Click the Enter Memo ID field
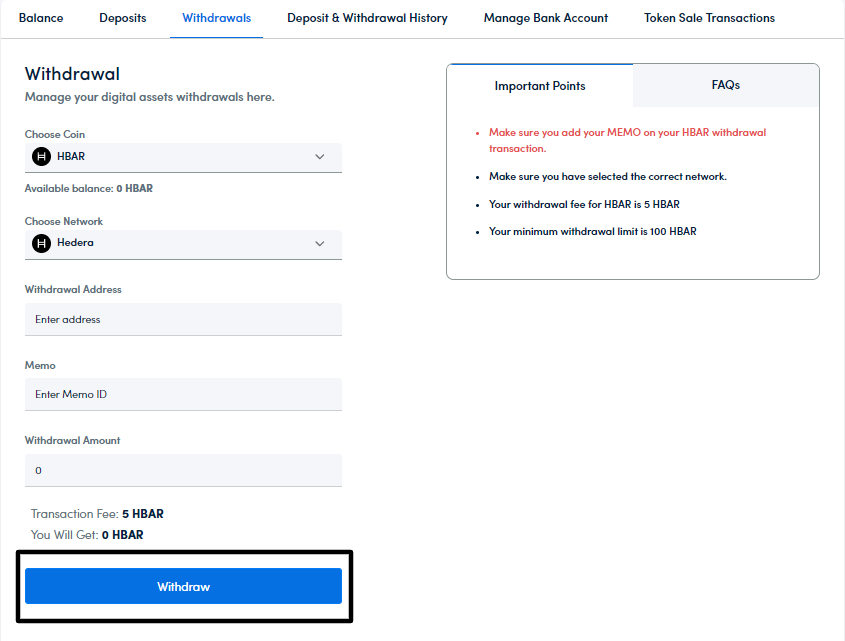845x641 pixels. pyautogui.click(x=183, y=394)
